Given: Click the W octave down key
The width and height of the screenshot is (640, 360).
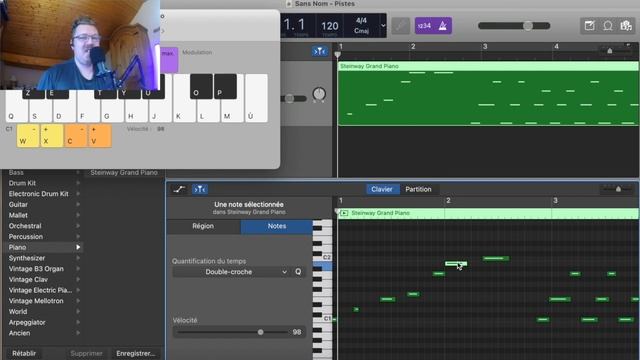Looking at the screenshot, I should pyautogui.click(x=28, y=136).
